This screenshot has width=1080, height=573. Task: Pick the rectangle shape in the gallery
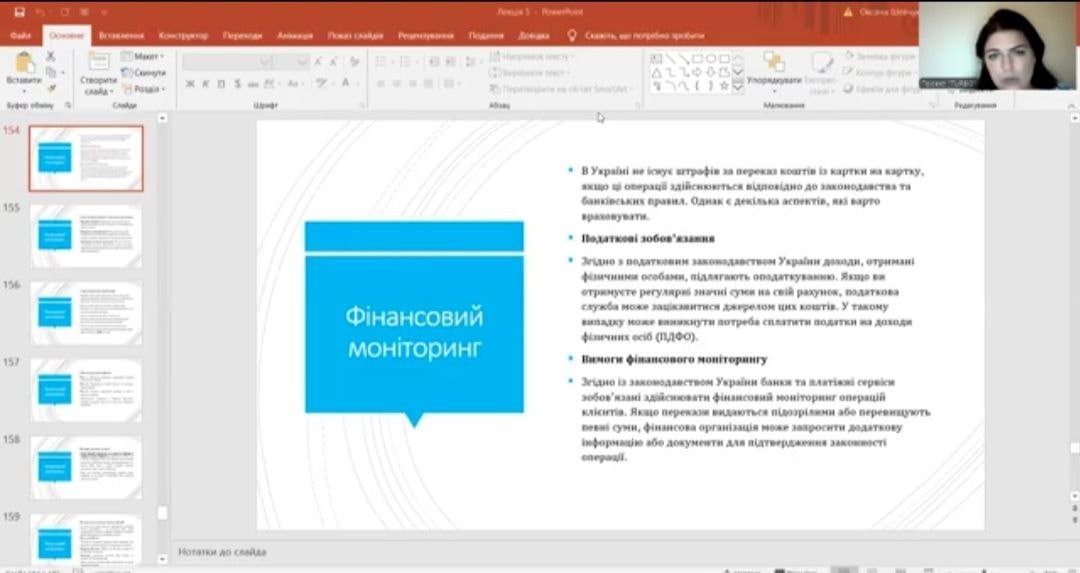(697, 59)
